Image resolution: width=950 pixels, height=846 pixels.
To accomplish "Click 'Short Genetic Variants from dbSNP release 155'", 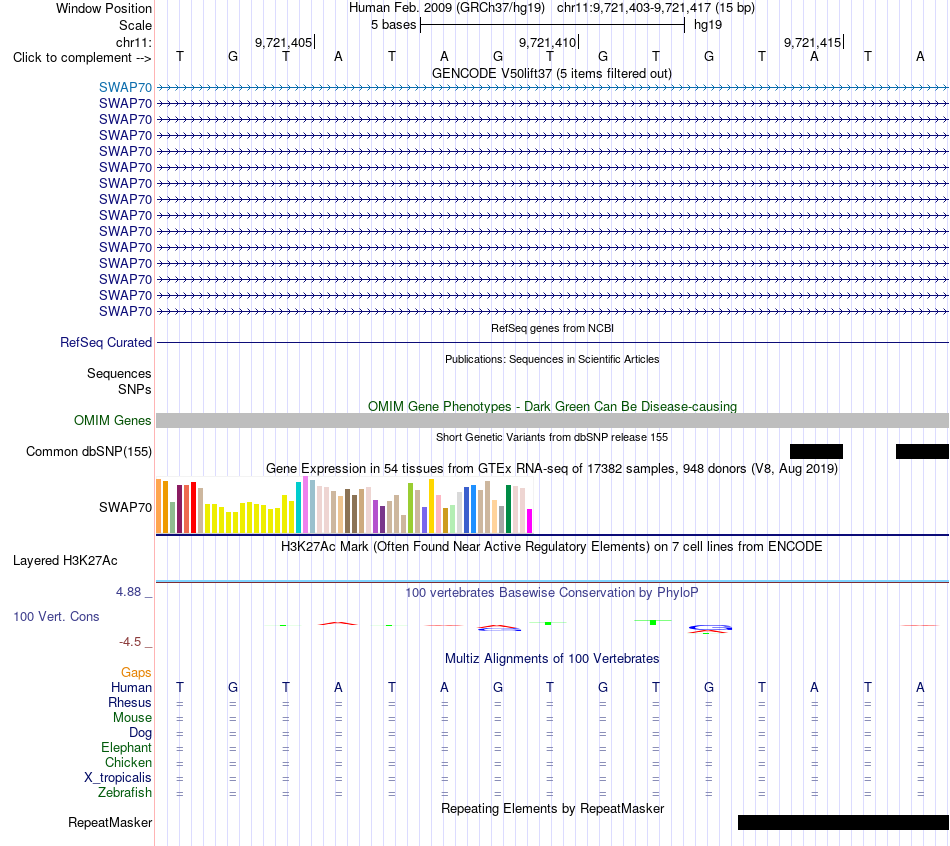I will click(552, 437).
